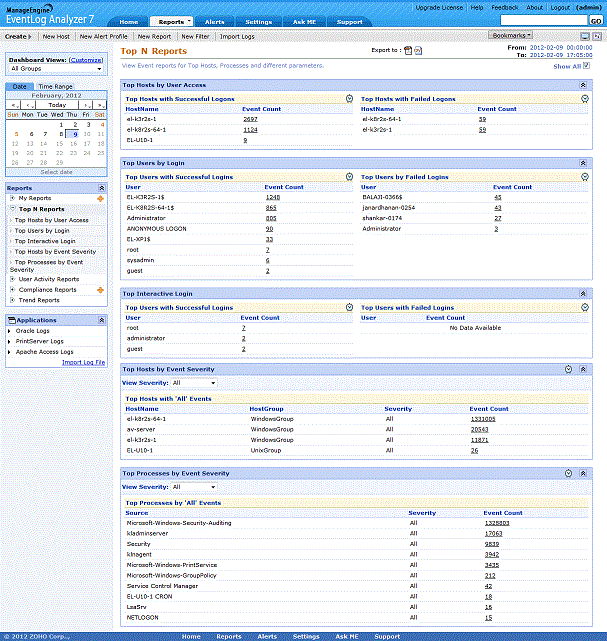Click the orange plus icon beside My Reports
The height and width of the screenshot is (641, 607).
[x=99, y=198]
